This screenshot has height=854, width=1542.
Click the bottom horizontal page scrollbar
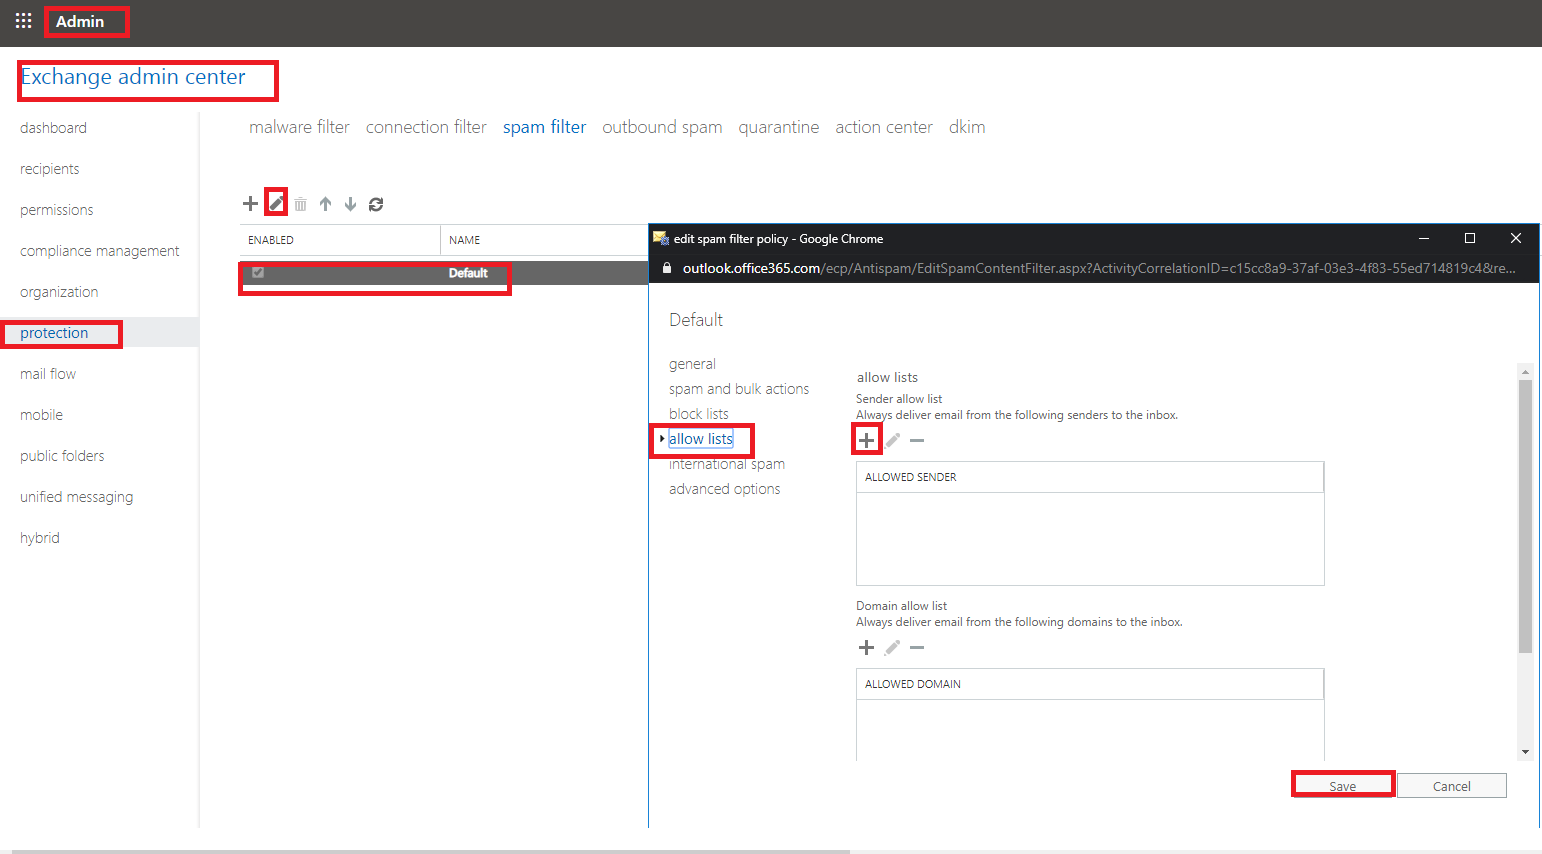pos(430,851)
